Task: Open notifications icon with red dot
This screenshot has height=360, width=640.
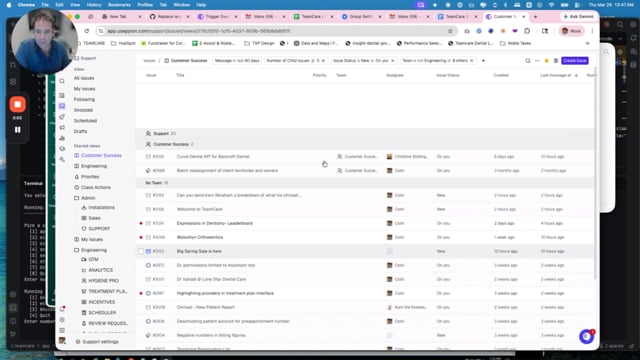Action: pyautogui.click(x=62, y=309)
